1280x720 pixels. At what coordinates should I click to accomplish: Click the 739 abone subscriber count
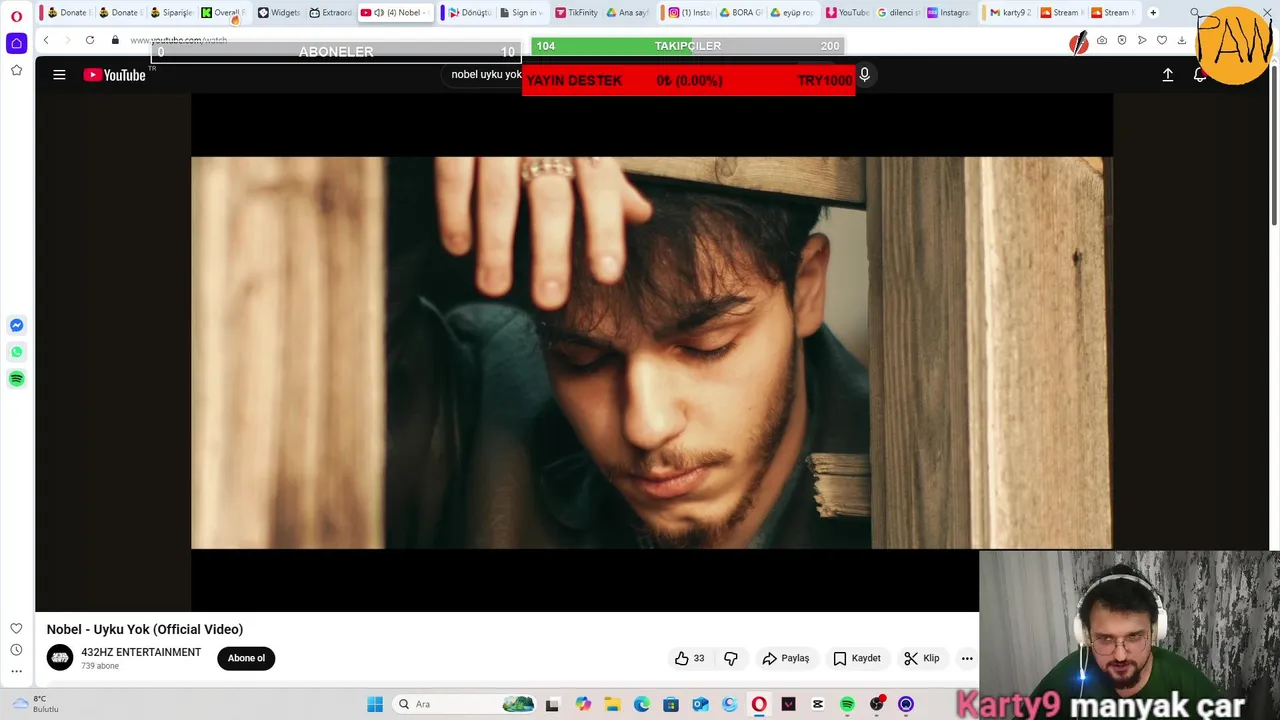pos(100,666)
